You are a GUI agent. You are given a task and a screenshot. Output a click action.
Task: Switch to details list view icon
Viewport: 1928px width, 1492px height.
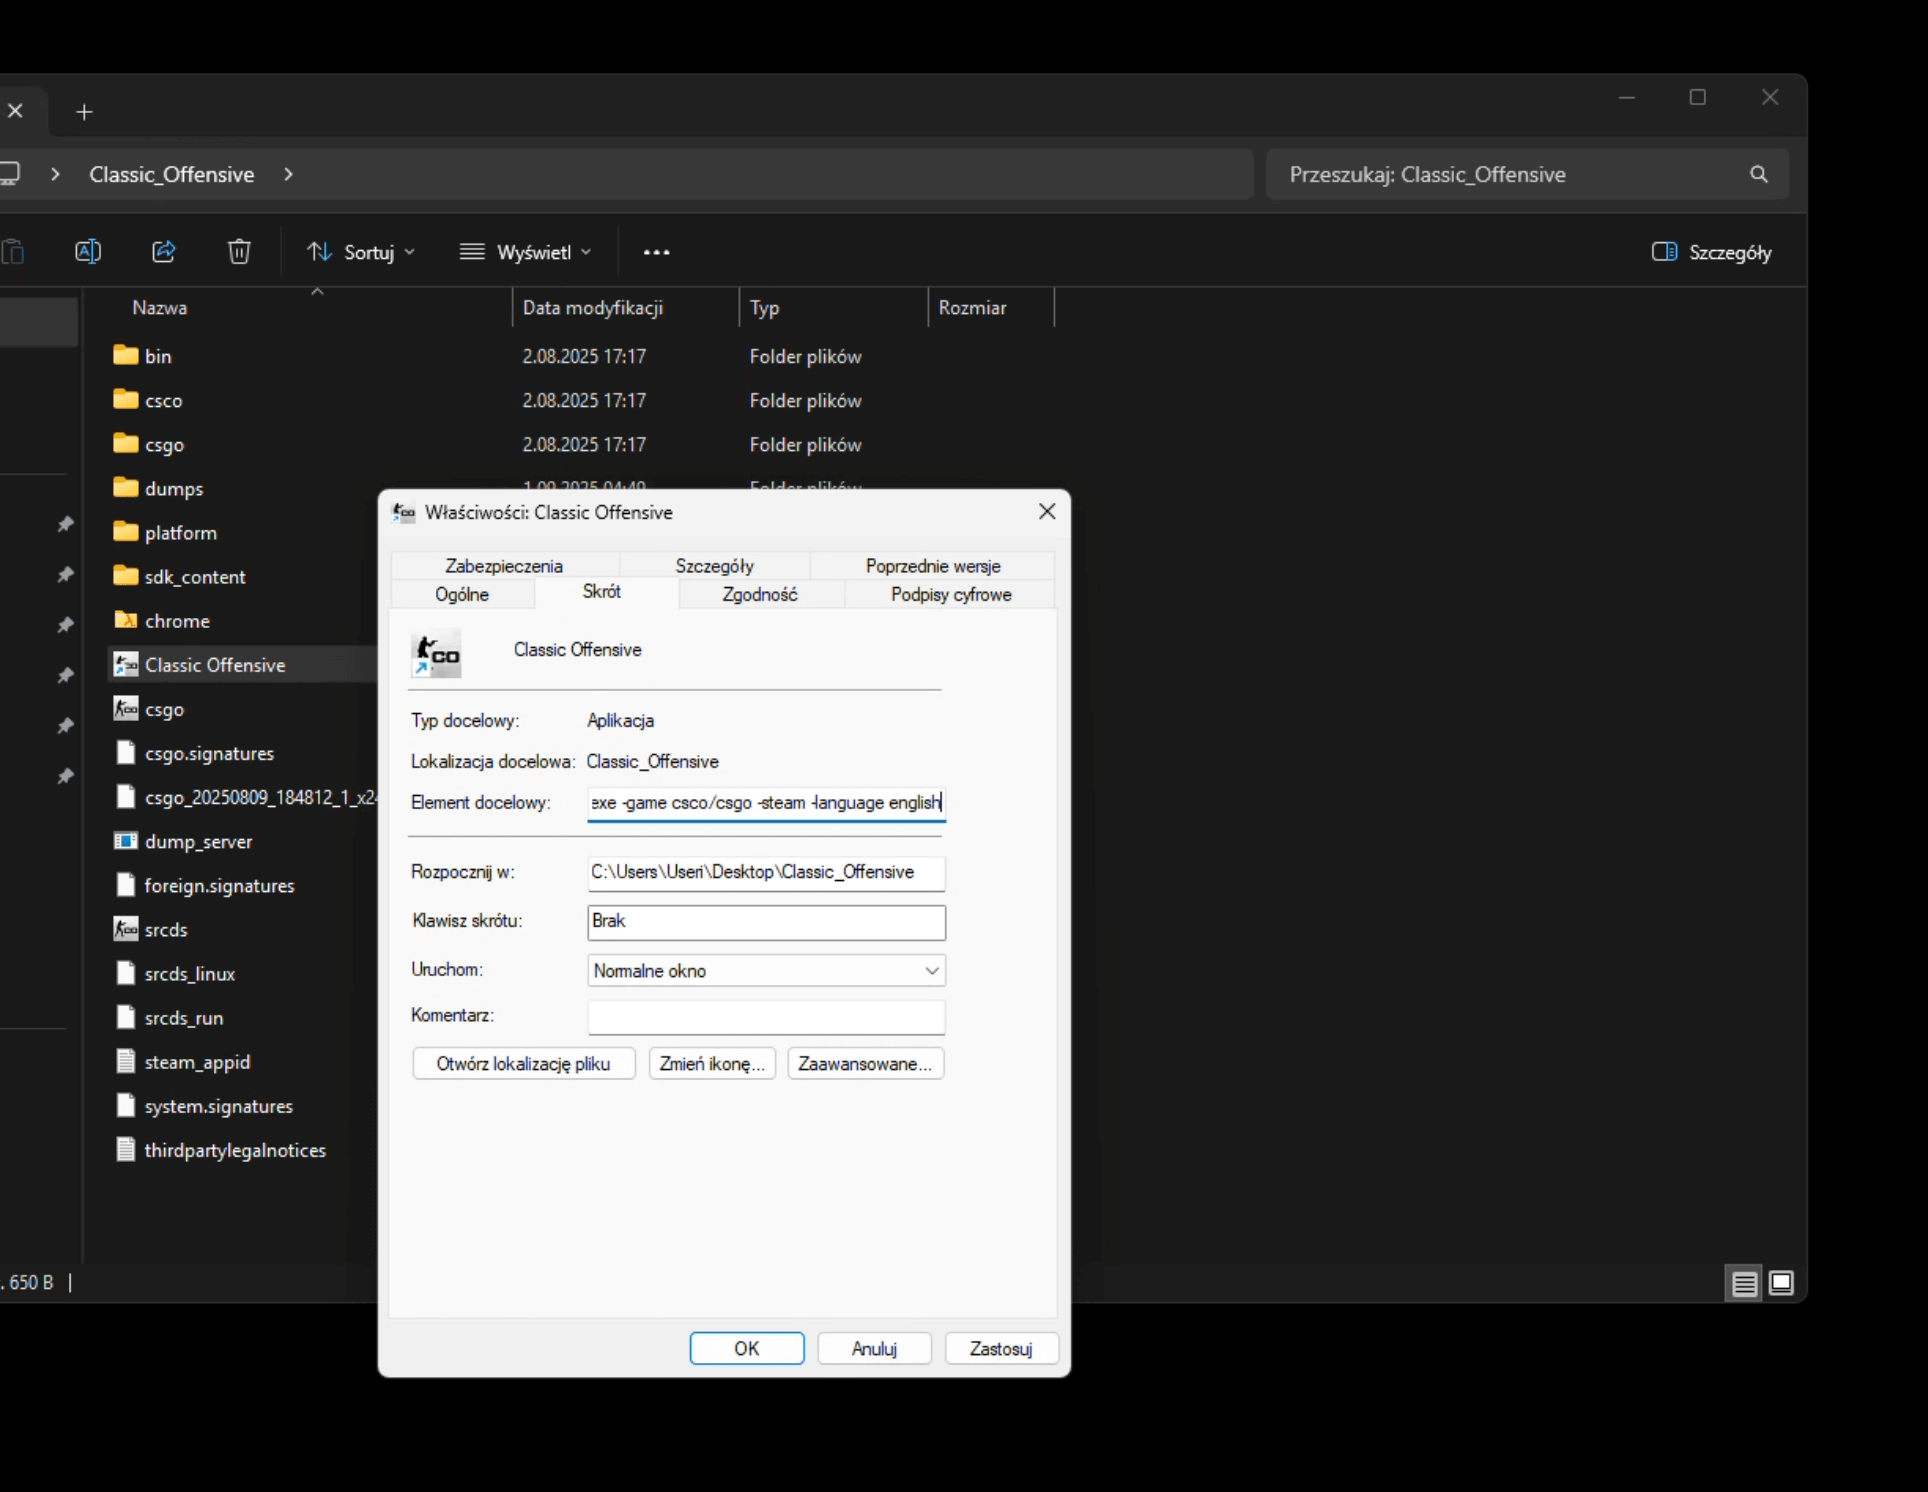(x=1744, y=1283)
